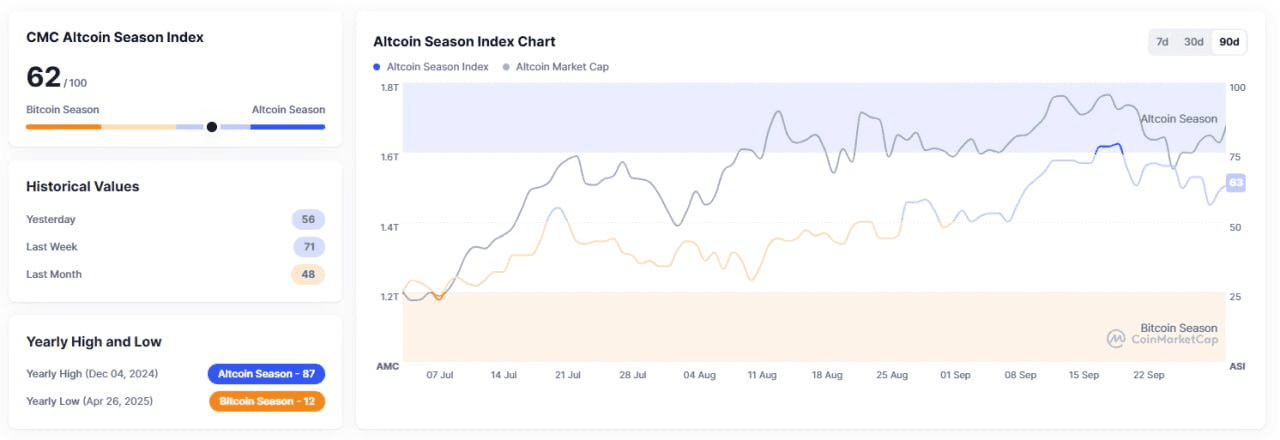
Task: Click the Bitcoin Season - 12 badge
Action: [267, 401]
